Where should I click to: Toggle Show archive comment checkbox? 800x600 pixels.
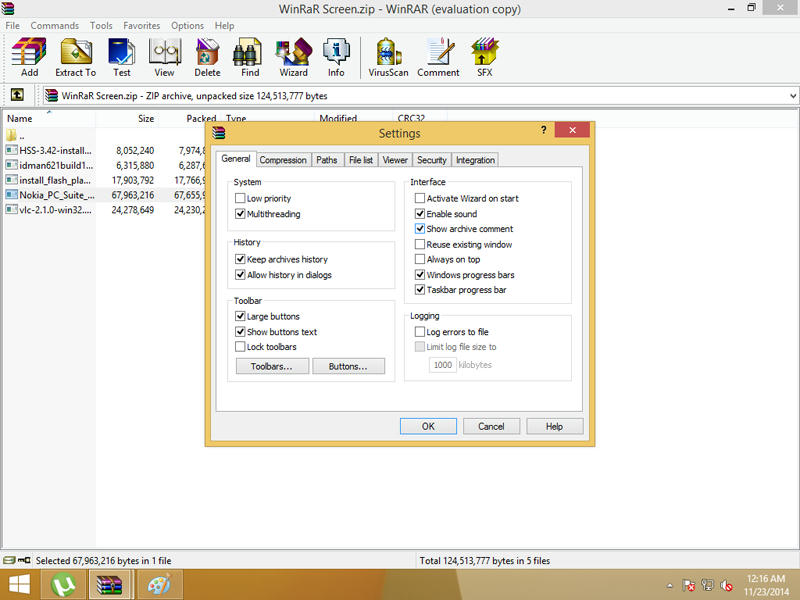420,229
